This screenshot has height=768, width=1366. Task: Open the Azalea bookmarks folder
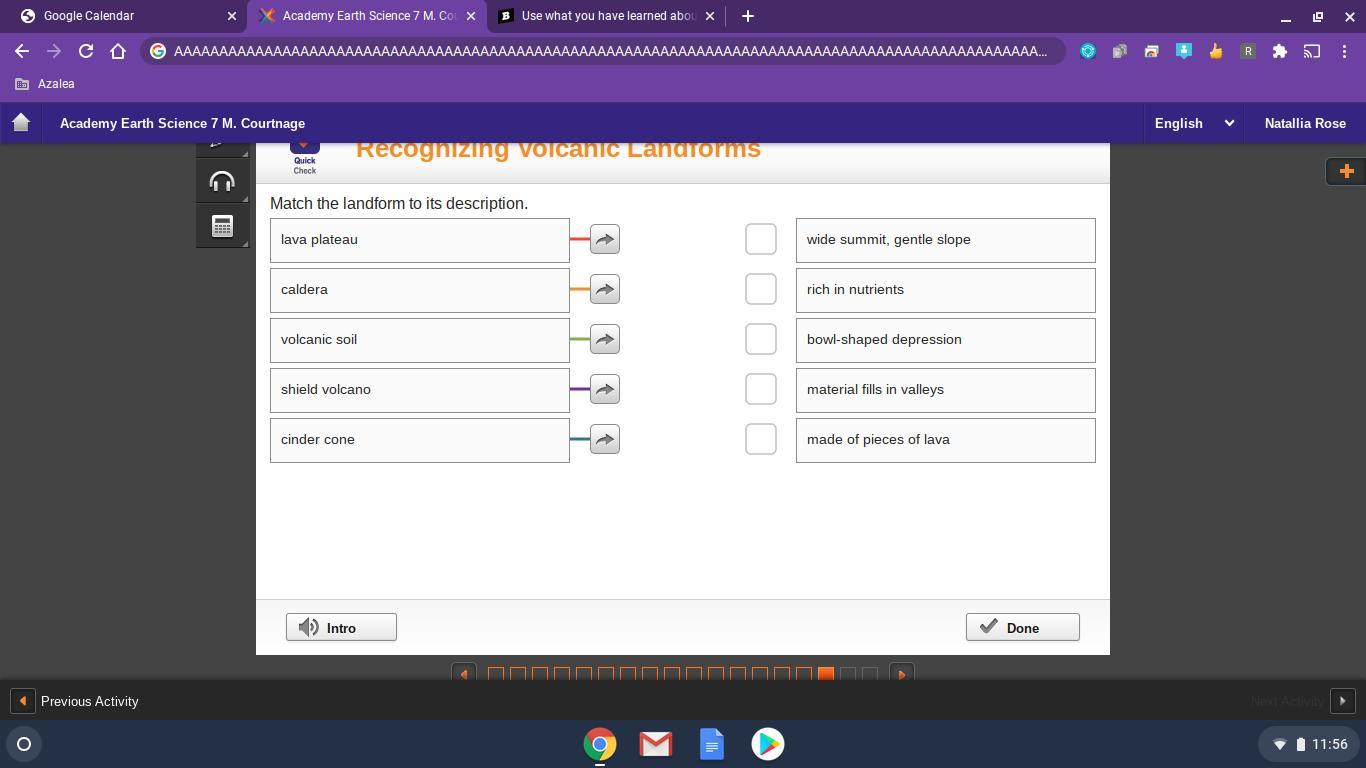point(46,84)
